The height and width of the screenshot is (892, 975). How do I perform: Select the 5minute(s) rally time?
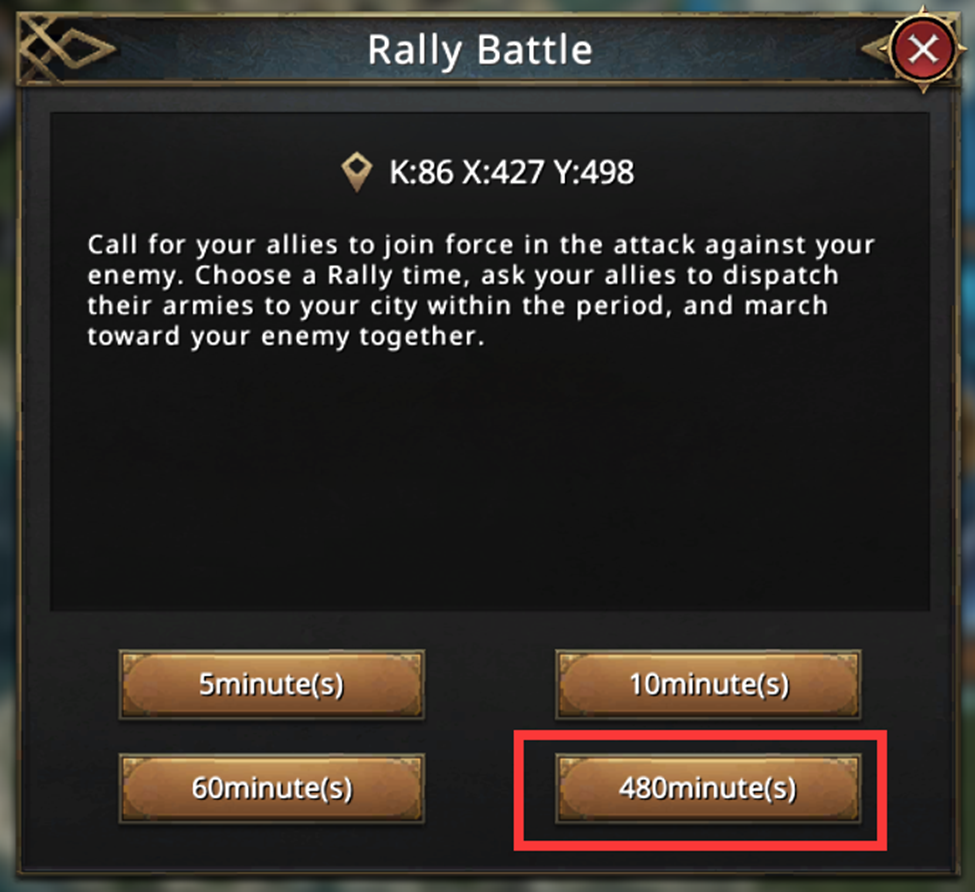pos(271,685)
